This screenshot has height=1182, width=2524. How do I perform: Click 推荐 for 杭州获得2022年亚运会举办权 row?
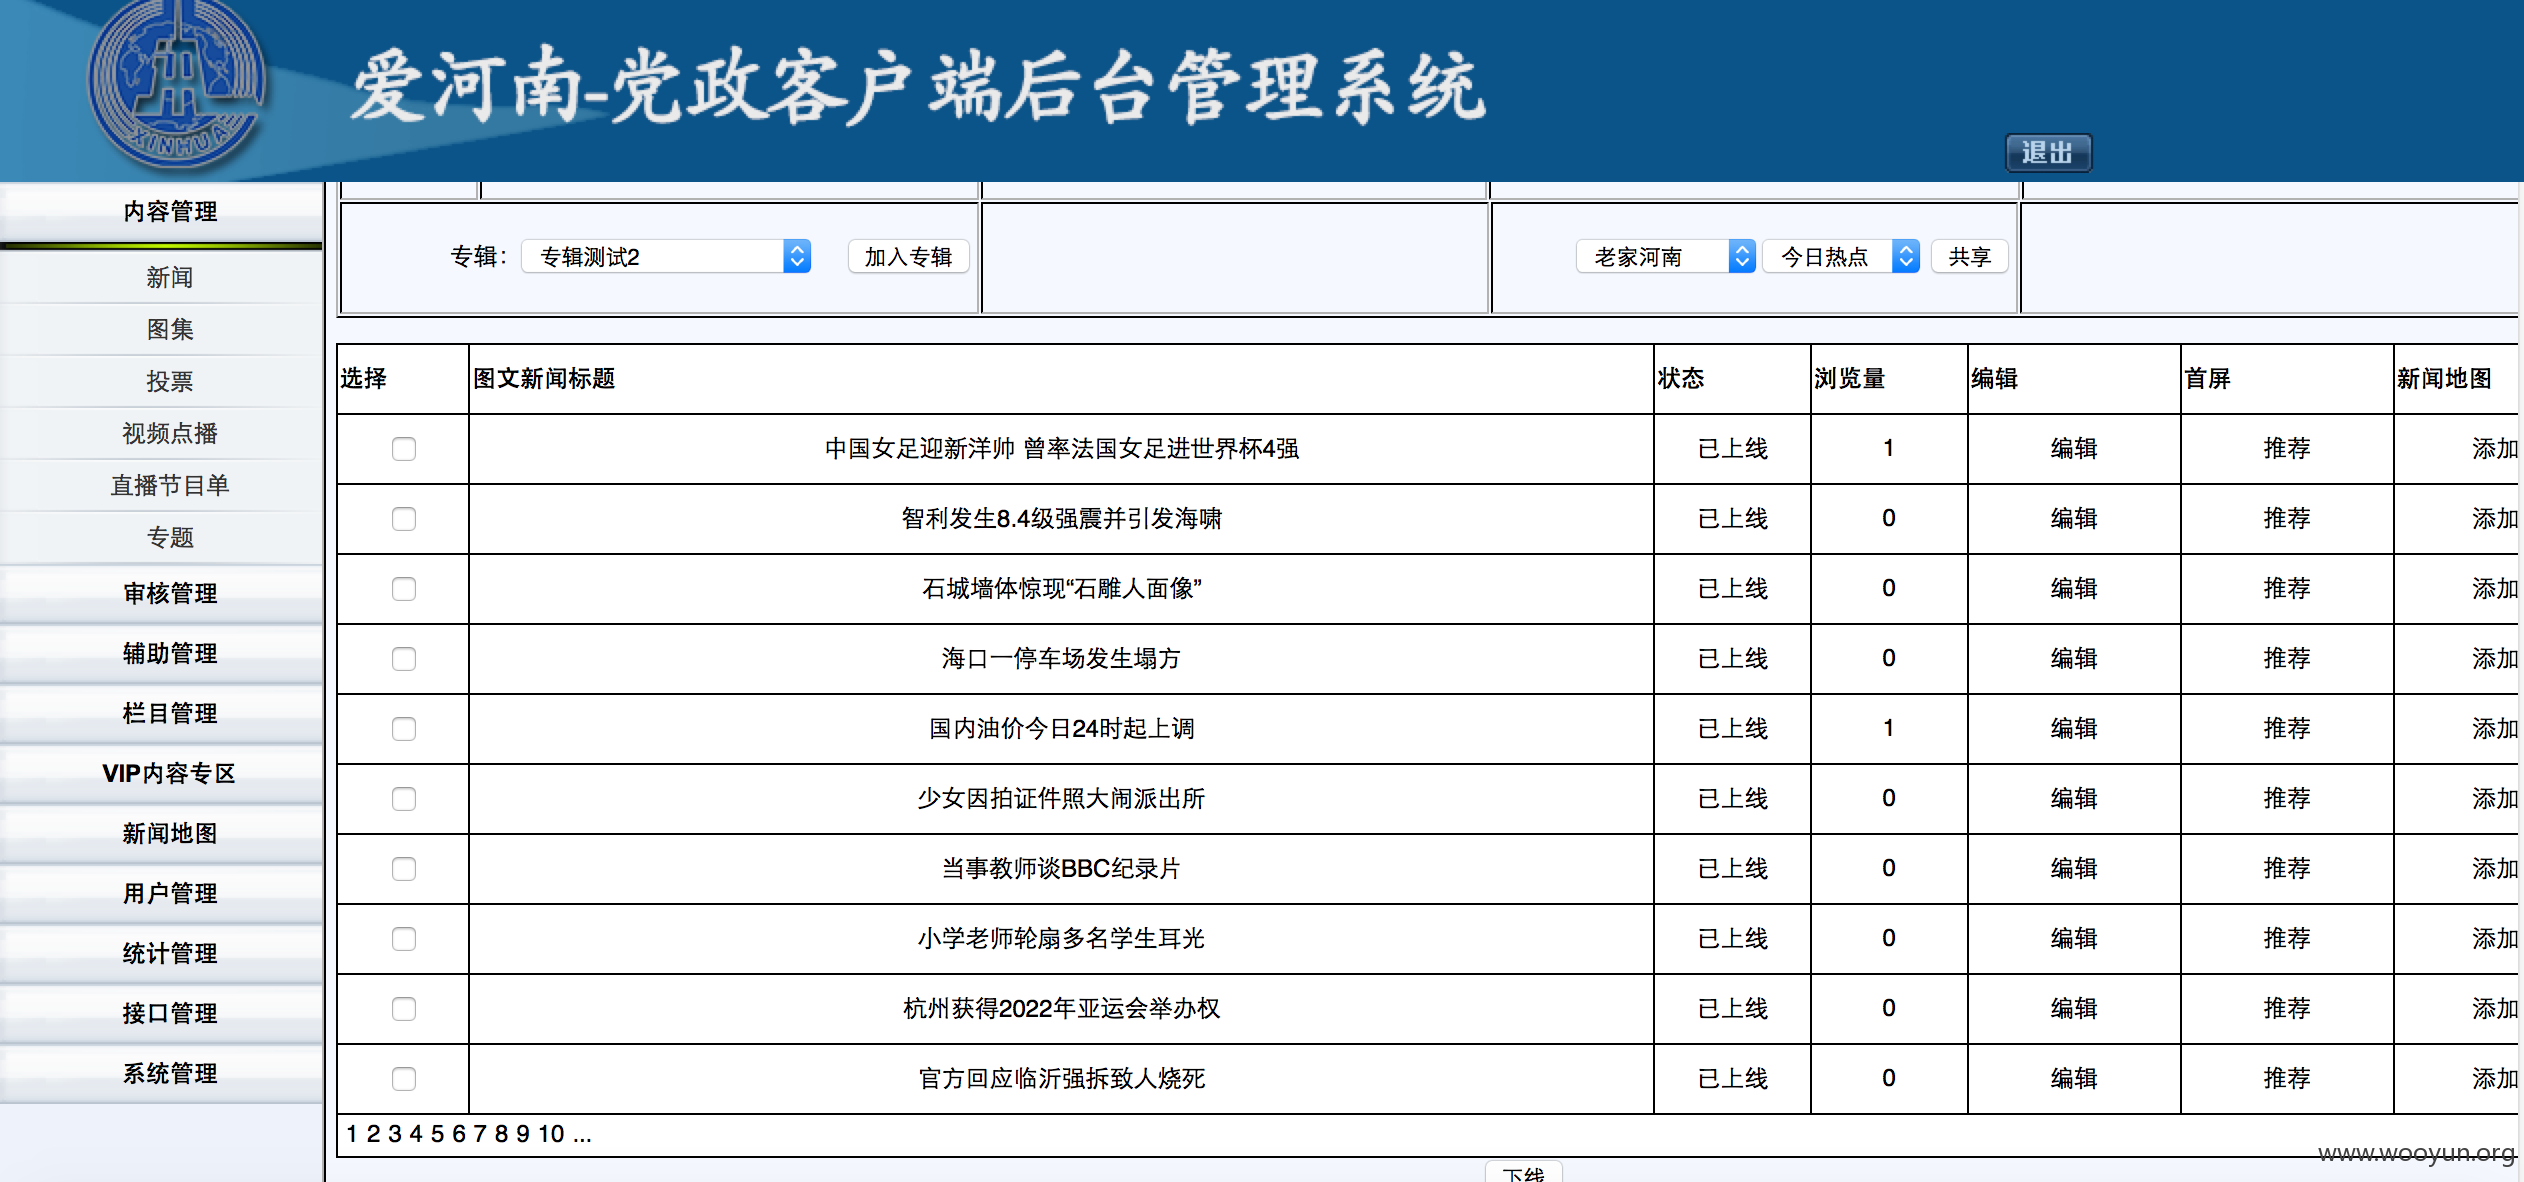2287,1009
